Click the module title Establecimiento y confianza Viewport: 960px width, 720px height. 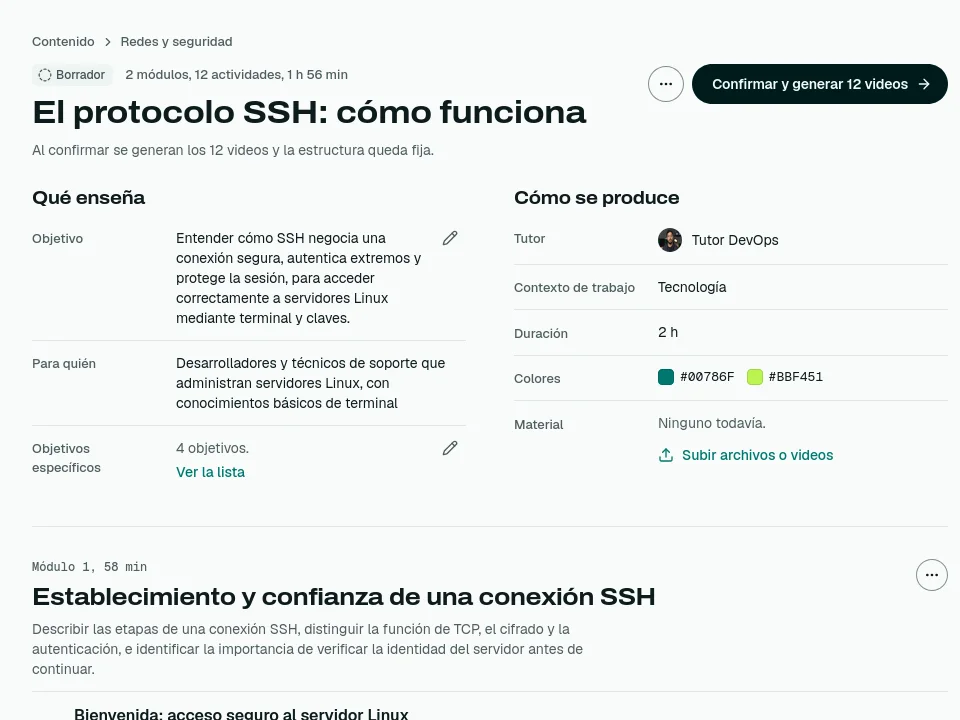pyautogui.click(x=343, y=596)
